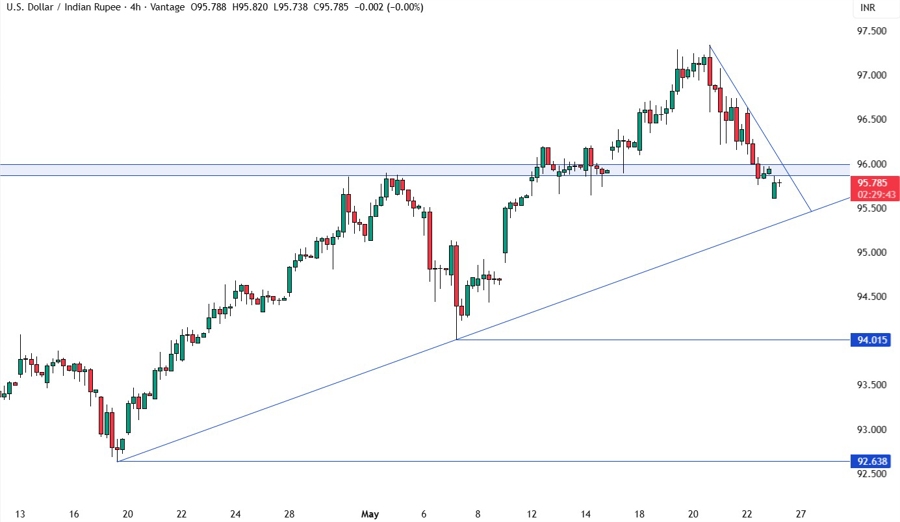Screen dimensions: 900x522
Task: Click the low value L95.738
Action: point(290,7)
